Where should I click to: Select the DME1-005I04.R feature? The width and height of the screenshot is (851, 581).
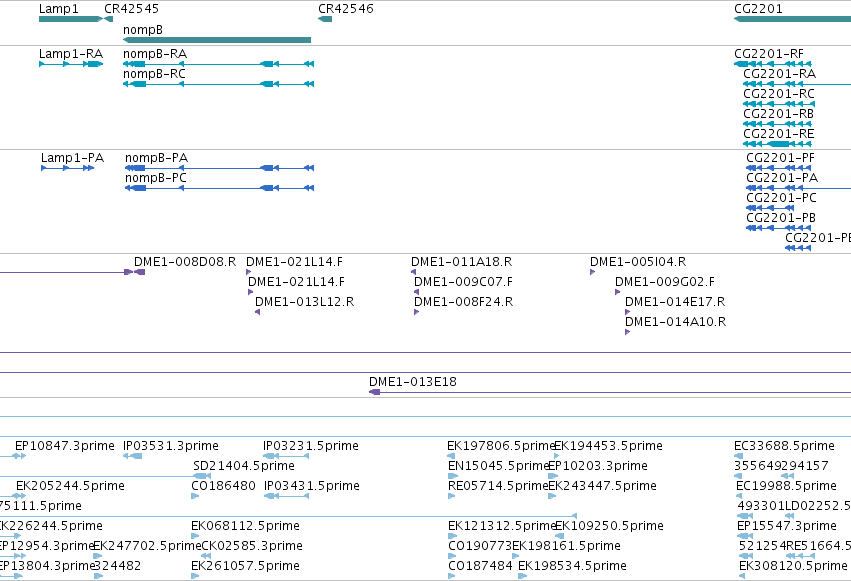593,272
